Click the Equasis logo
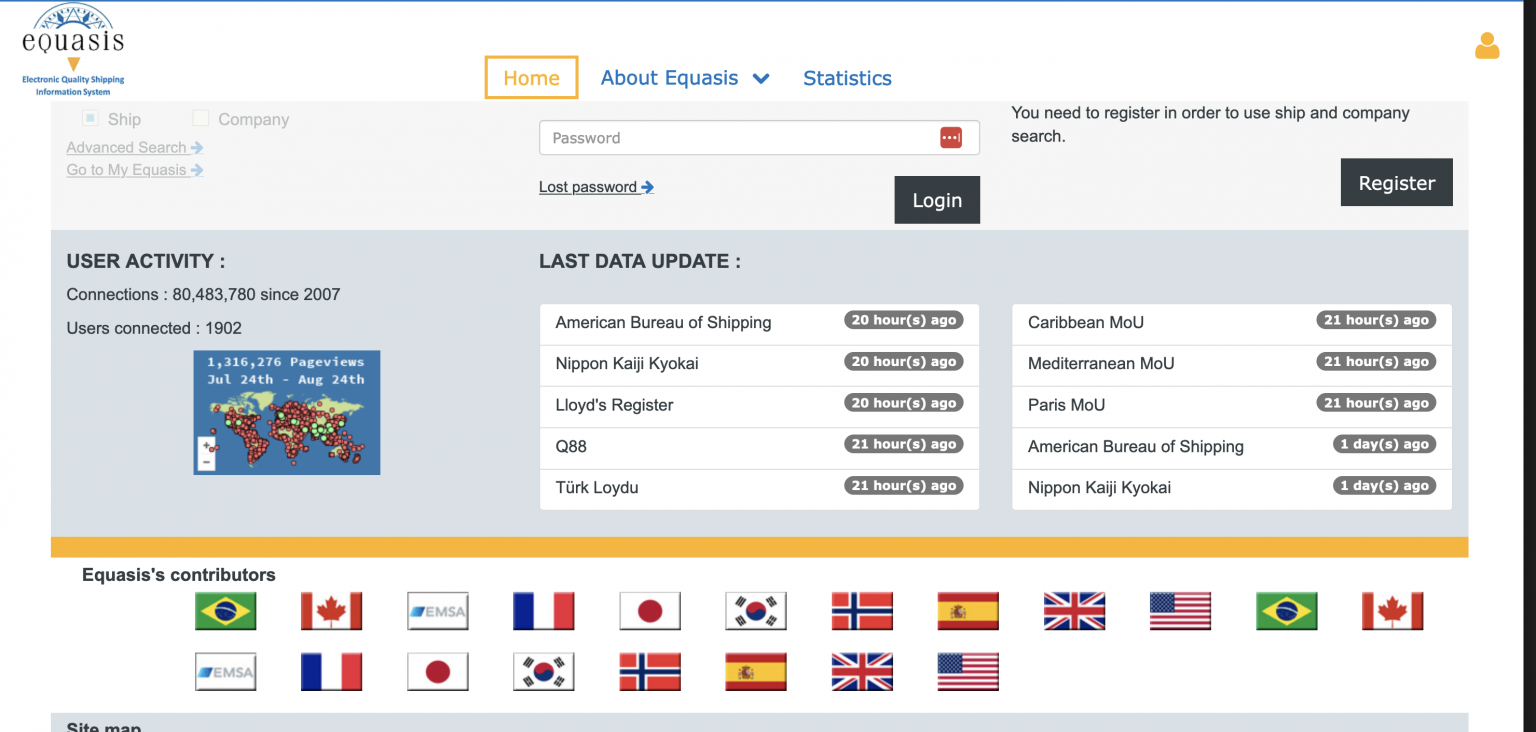This screenshot has width=1536, height=732. (71, 45)
